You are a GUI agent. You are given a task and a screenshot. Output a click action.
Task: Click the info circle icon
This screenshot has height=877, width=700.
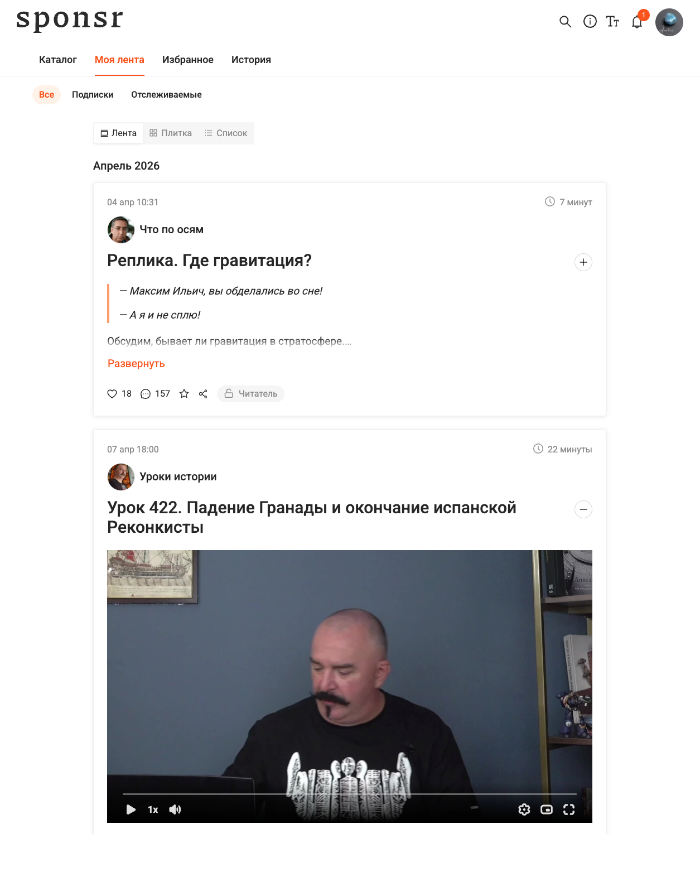click(x=590, y=22)
